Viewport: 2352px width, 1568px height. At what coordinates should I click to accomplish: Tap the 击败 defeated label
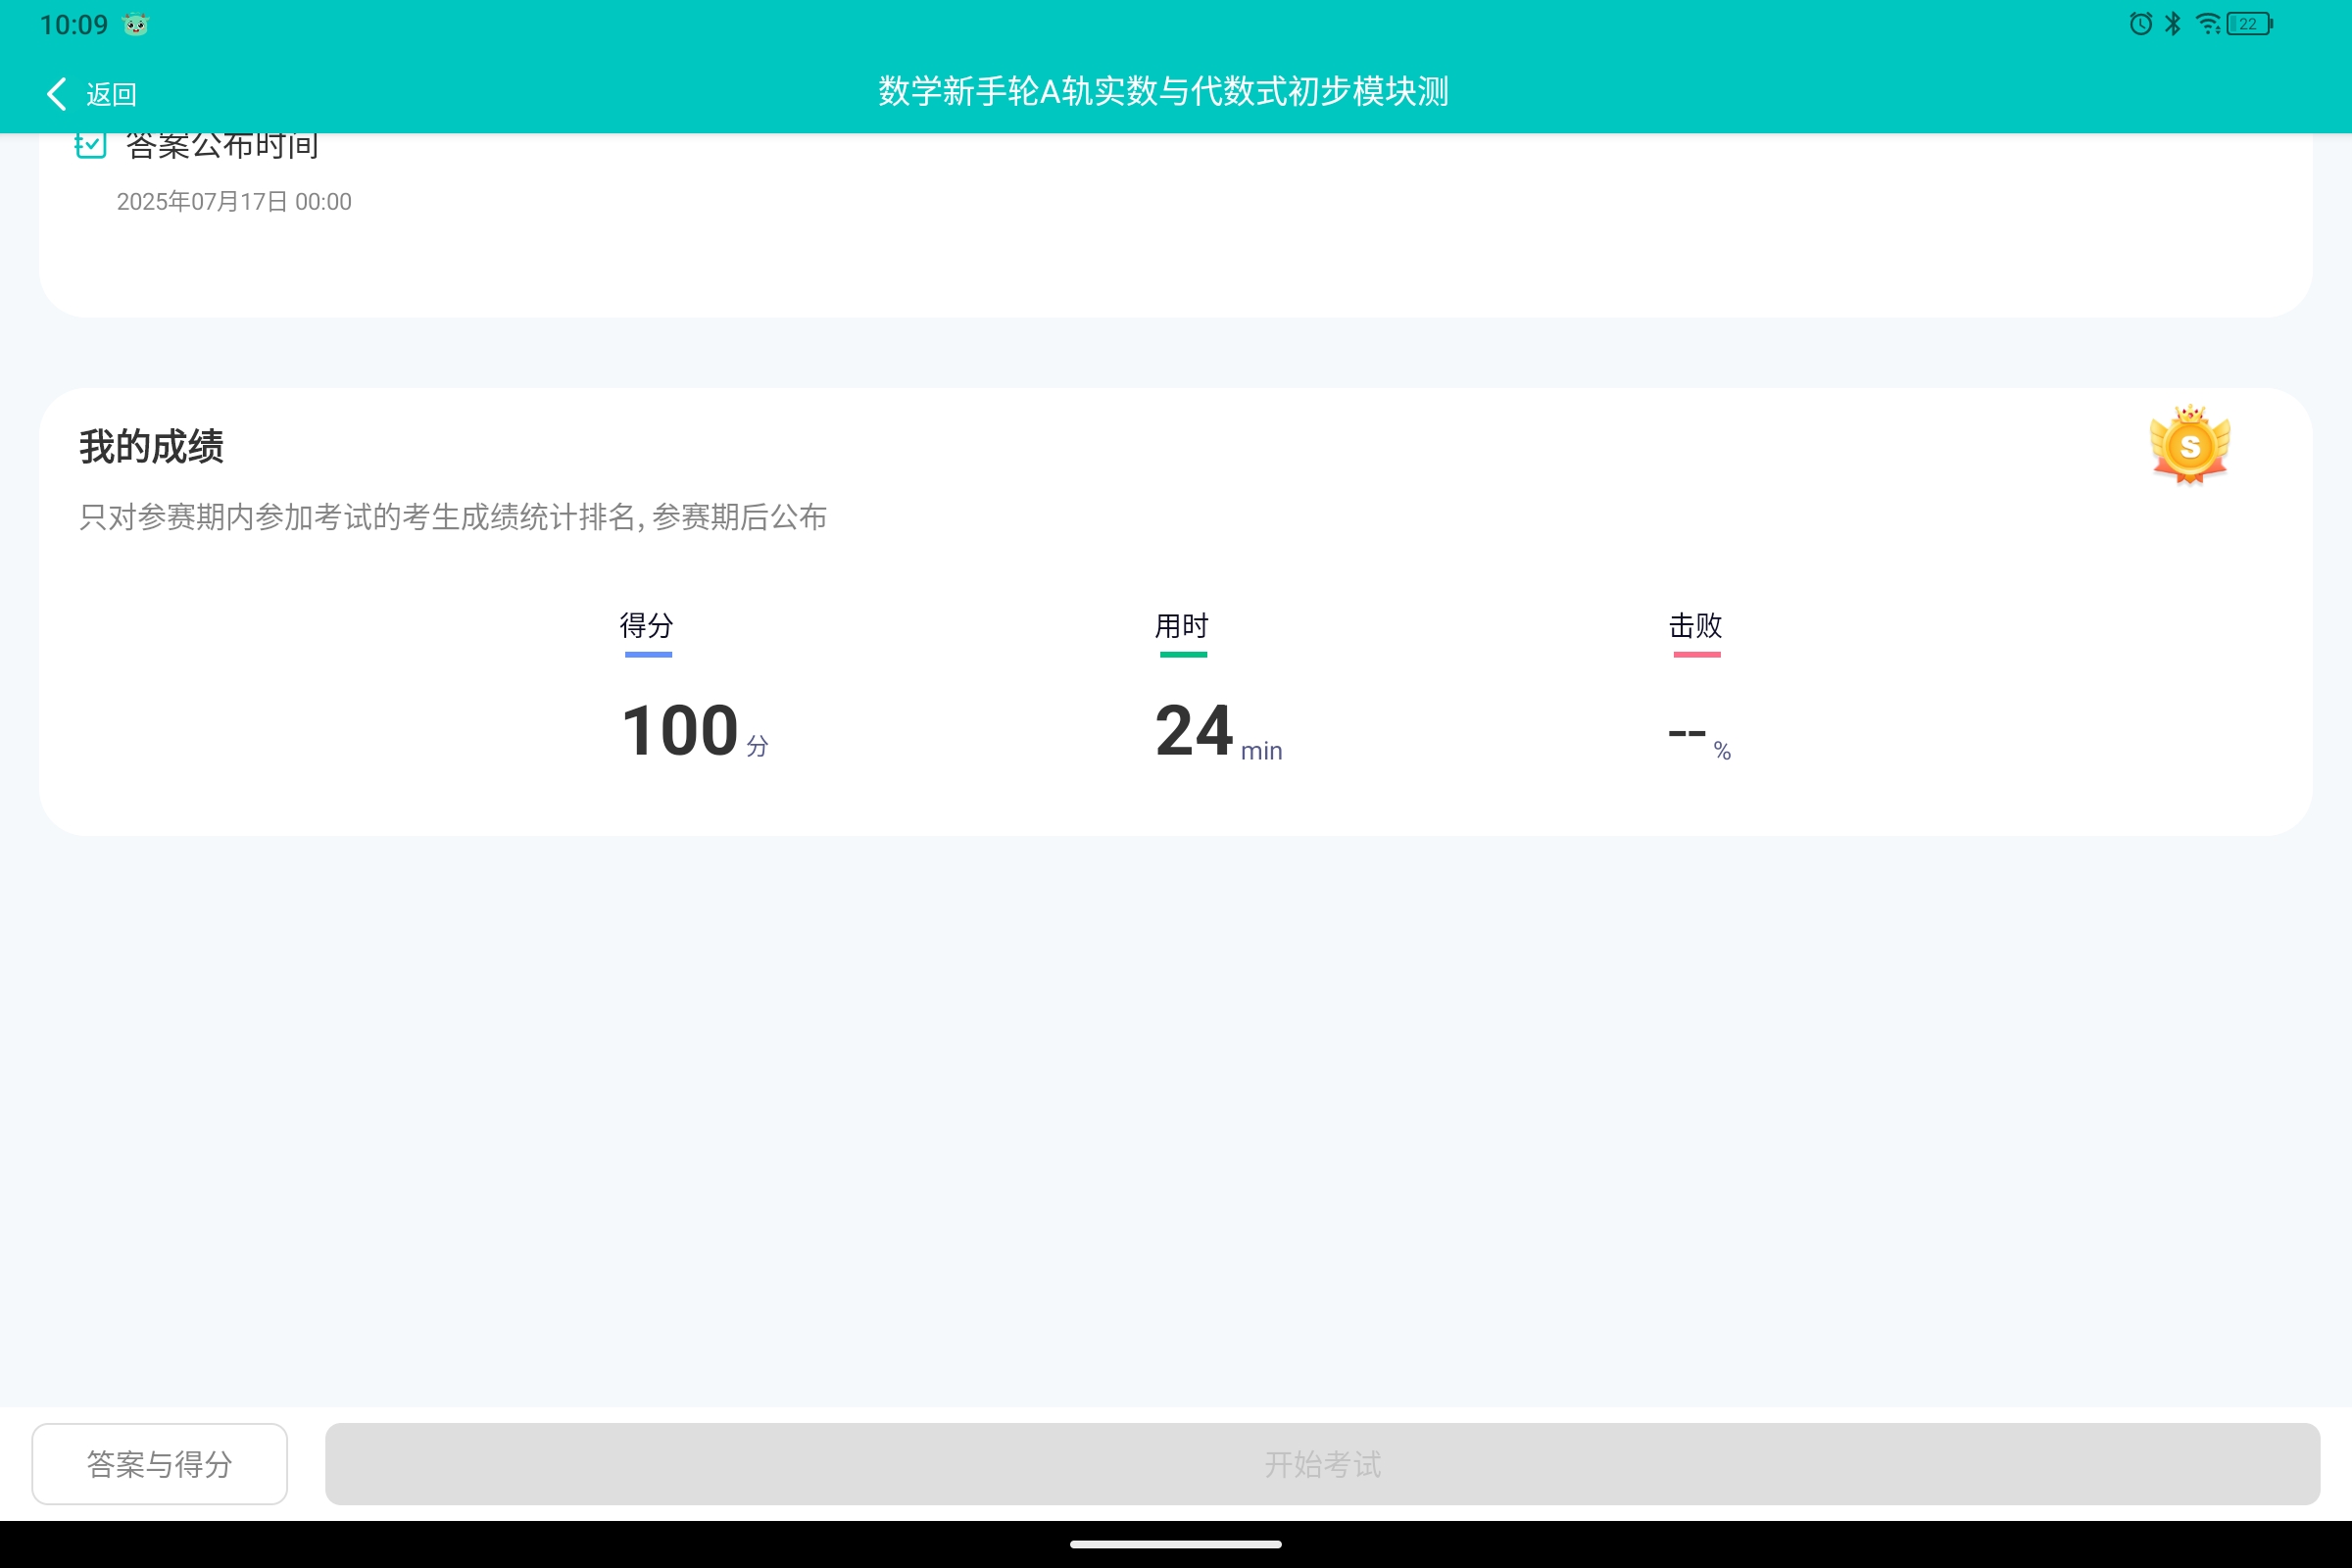(x=1695, y=626)
